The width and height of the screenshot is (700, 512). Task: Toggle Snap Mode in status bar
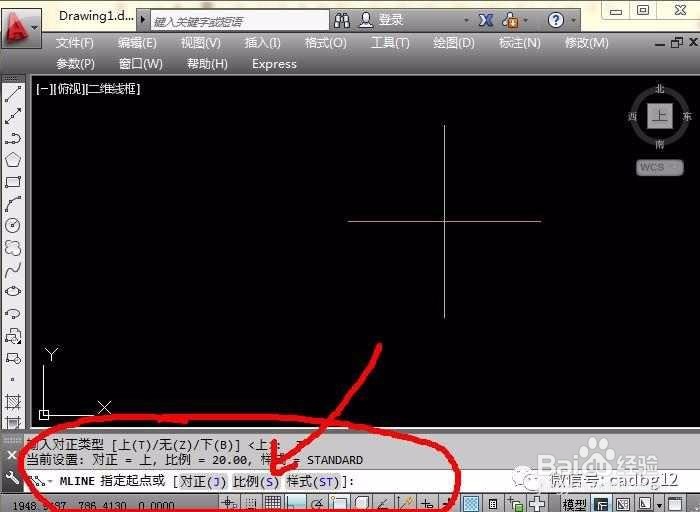(251, 504)
